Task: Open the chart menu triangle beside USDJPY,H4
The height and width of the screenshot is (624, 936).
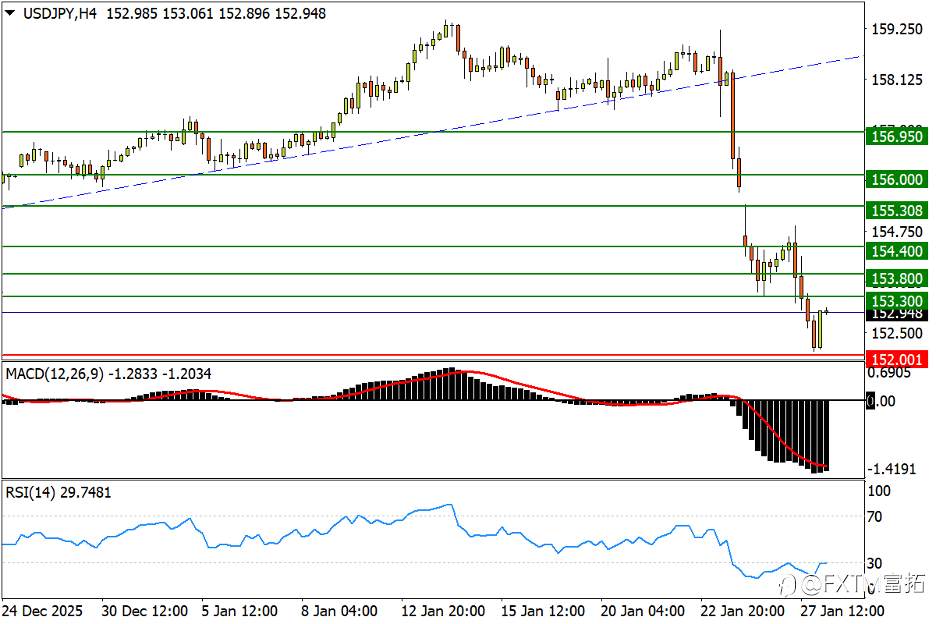Action: click(10, 13)
